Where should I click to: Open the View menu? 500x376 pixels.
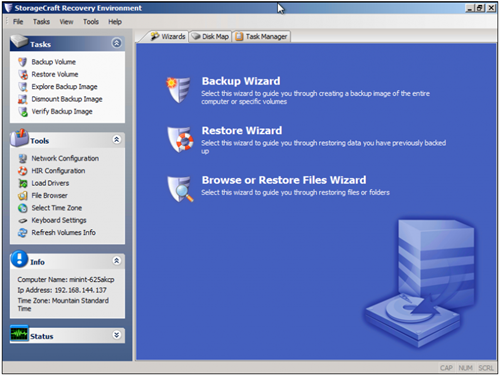click(66, 22)
